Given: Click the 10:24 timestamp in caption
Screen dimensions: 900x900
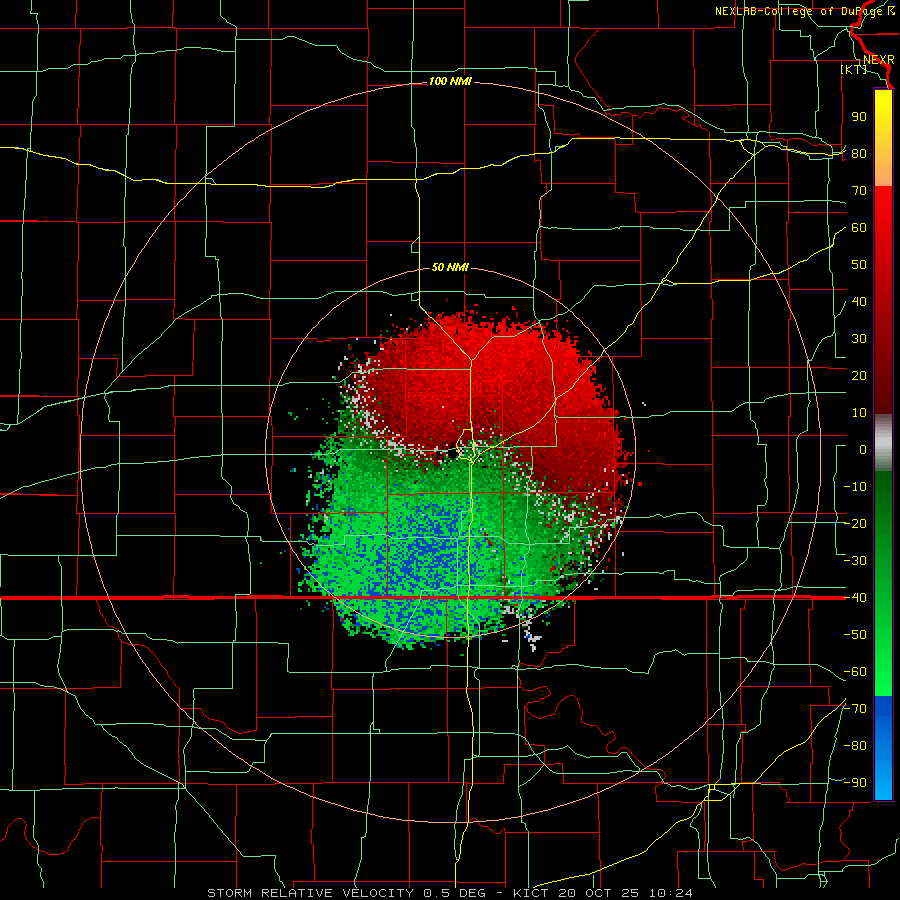Looking at the screenshot, I should (x=671, y=893).
